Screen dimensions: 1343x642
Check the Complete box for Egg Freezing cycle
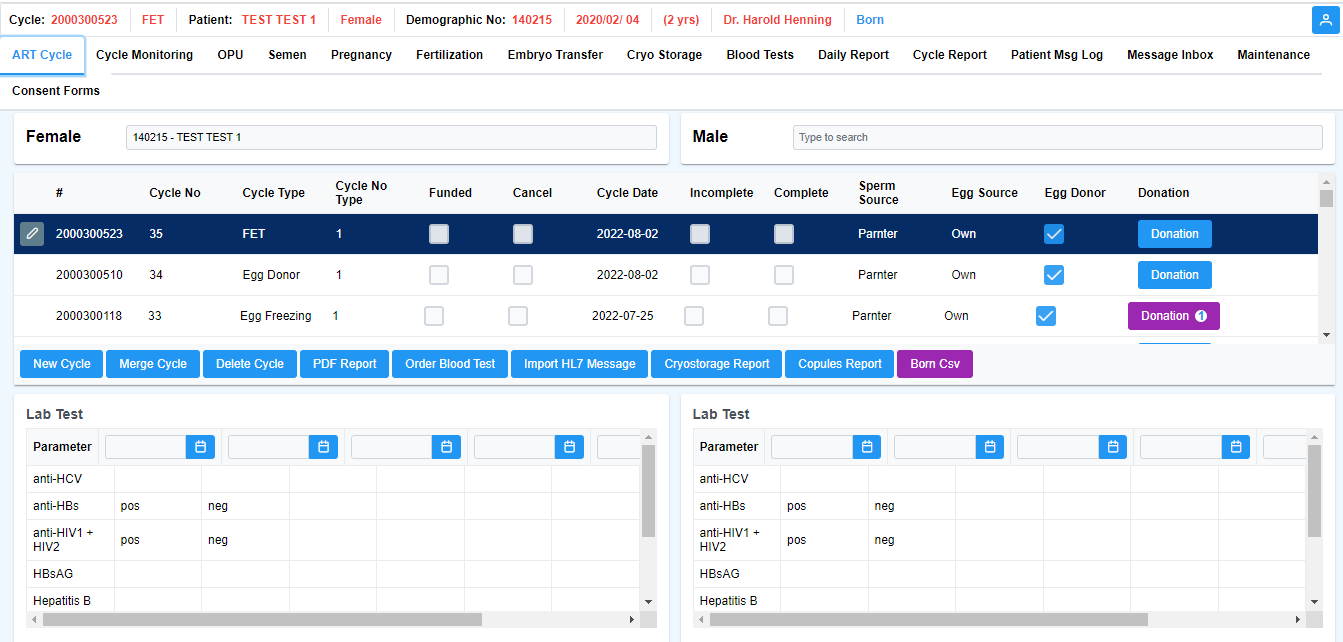(778, 316)
